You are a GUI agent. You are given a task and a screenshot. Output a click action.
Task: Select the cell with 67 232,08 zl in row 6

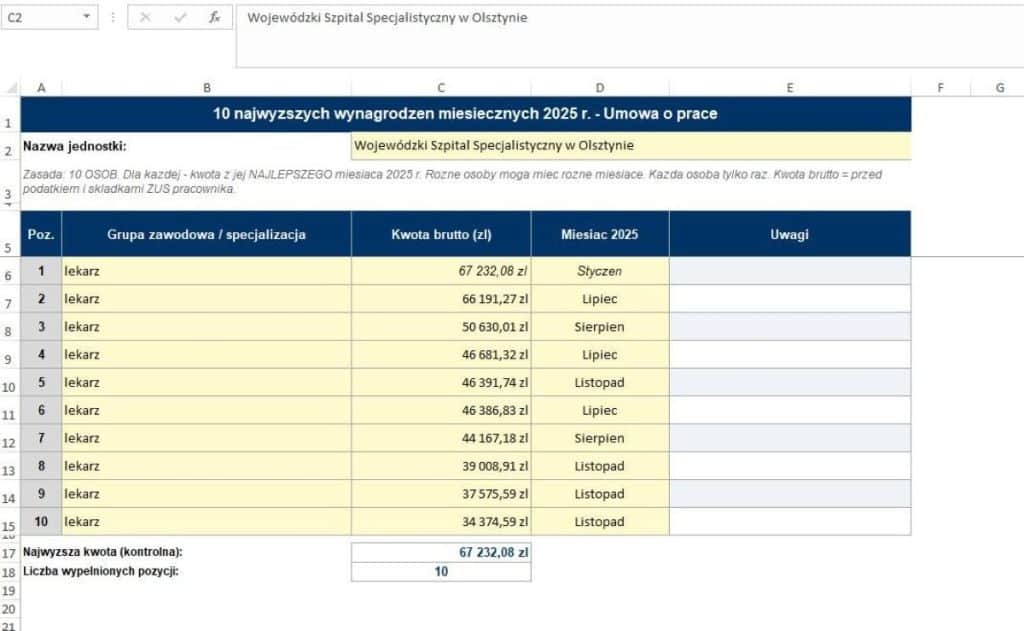click(x=441, y=270)
